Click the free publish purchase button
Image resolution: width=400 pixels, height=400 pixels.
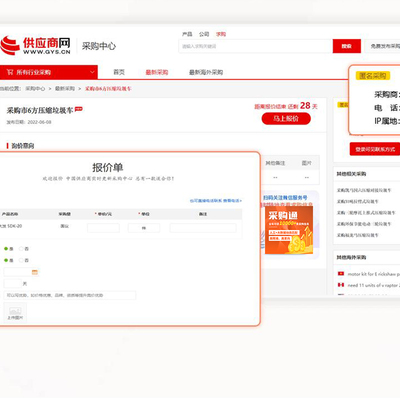(383, 46)
